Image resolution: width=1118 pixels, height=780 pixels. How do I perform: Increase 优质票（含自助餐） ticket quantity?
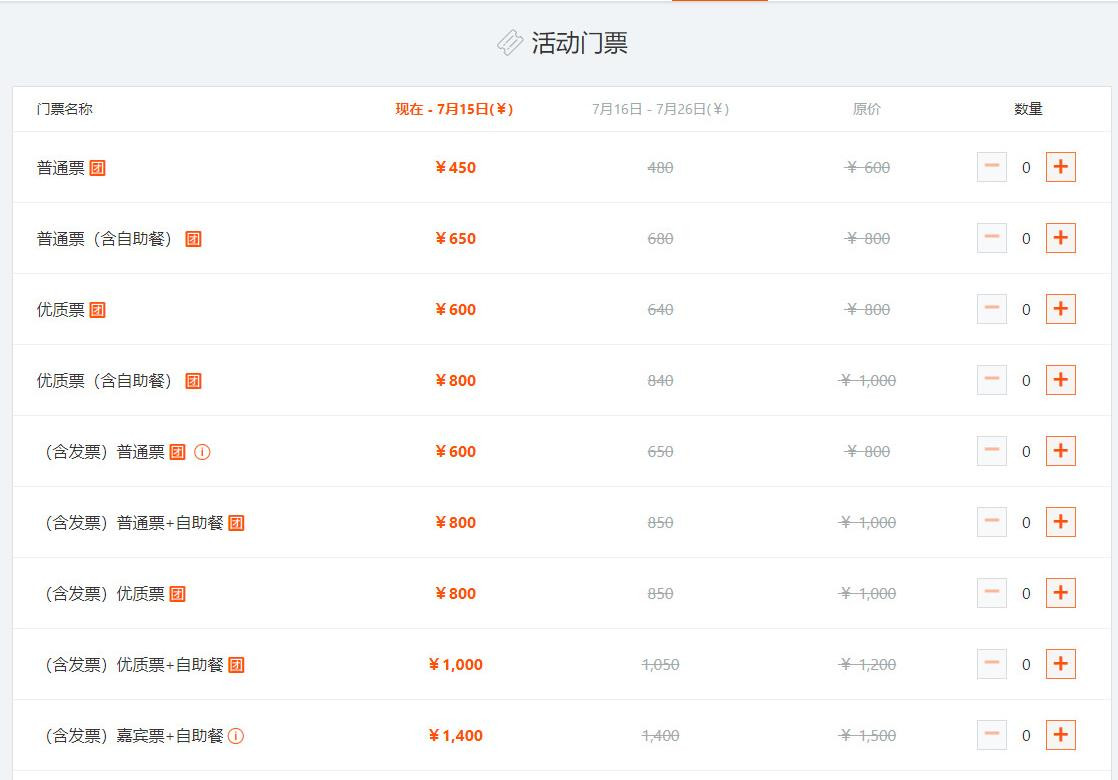[1060, 380]
